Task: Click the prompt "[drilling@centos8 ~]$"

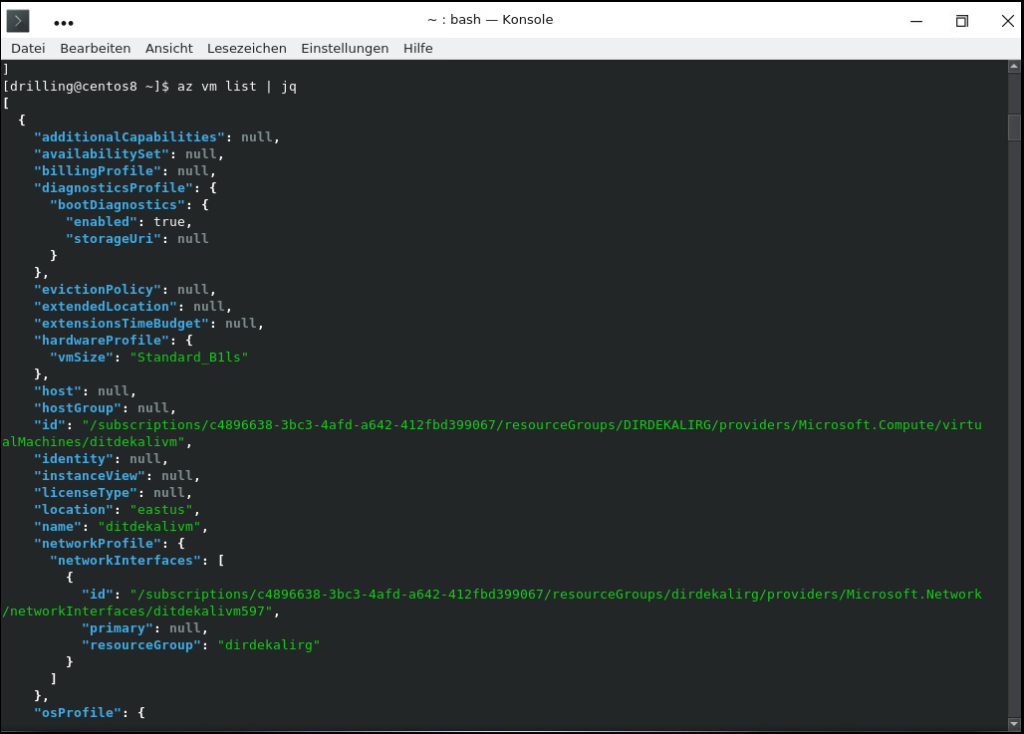Action: click(86, 86)
